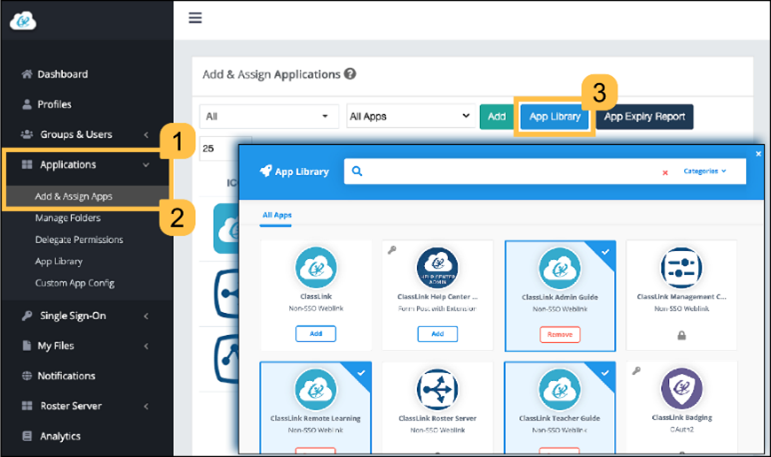Click the Dashboard home icon
Screen dimensions: 771x457
click(x=27, y=74)
